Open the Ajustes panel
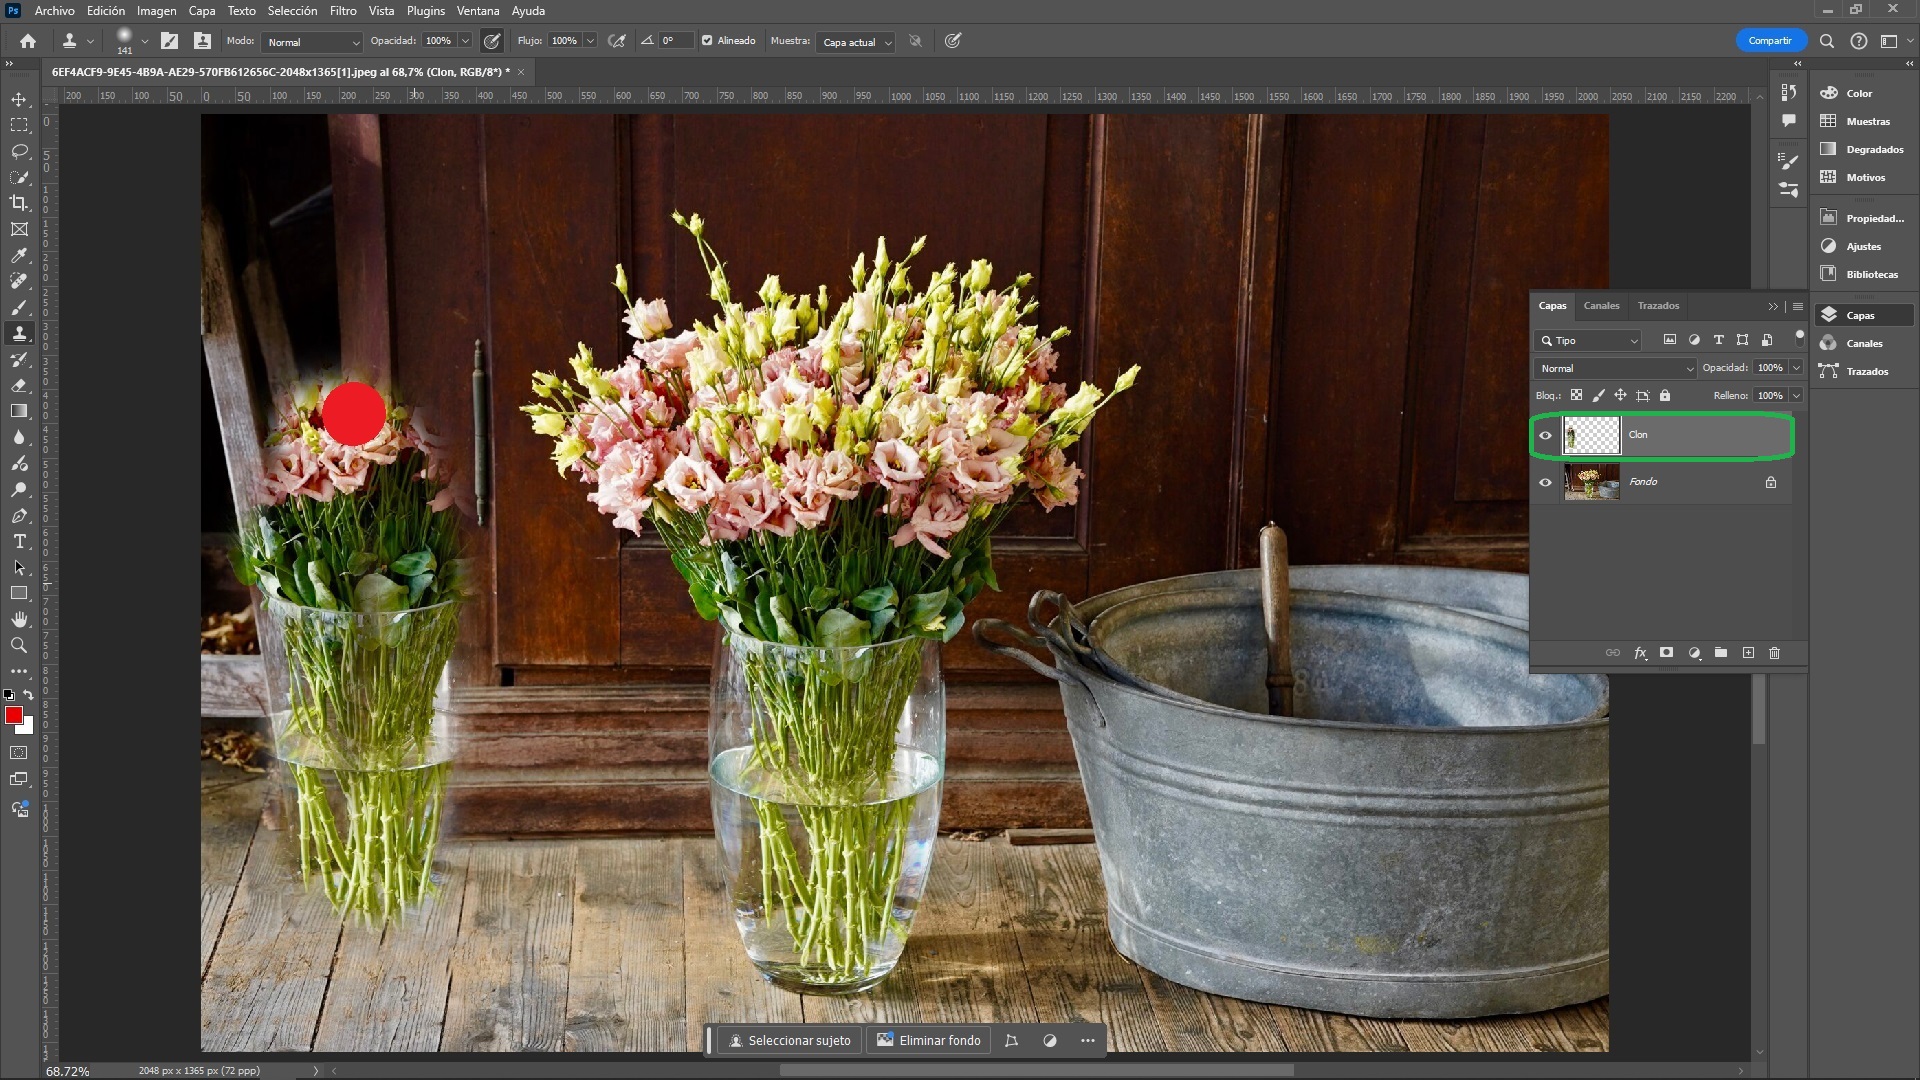 click(x=1861, y=246)
